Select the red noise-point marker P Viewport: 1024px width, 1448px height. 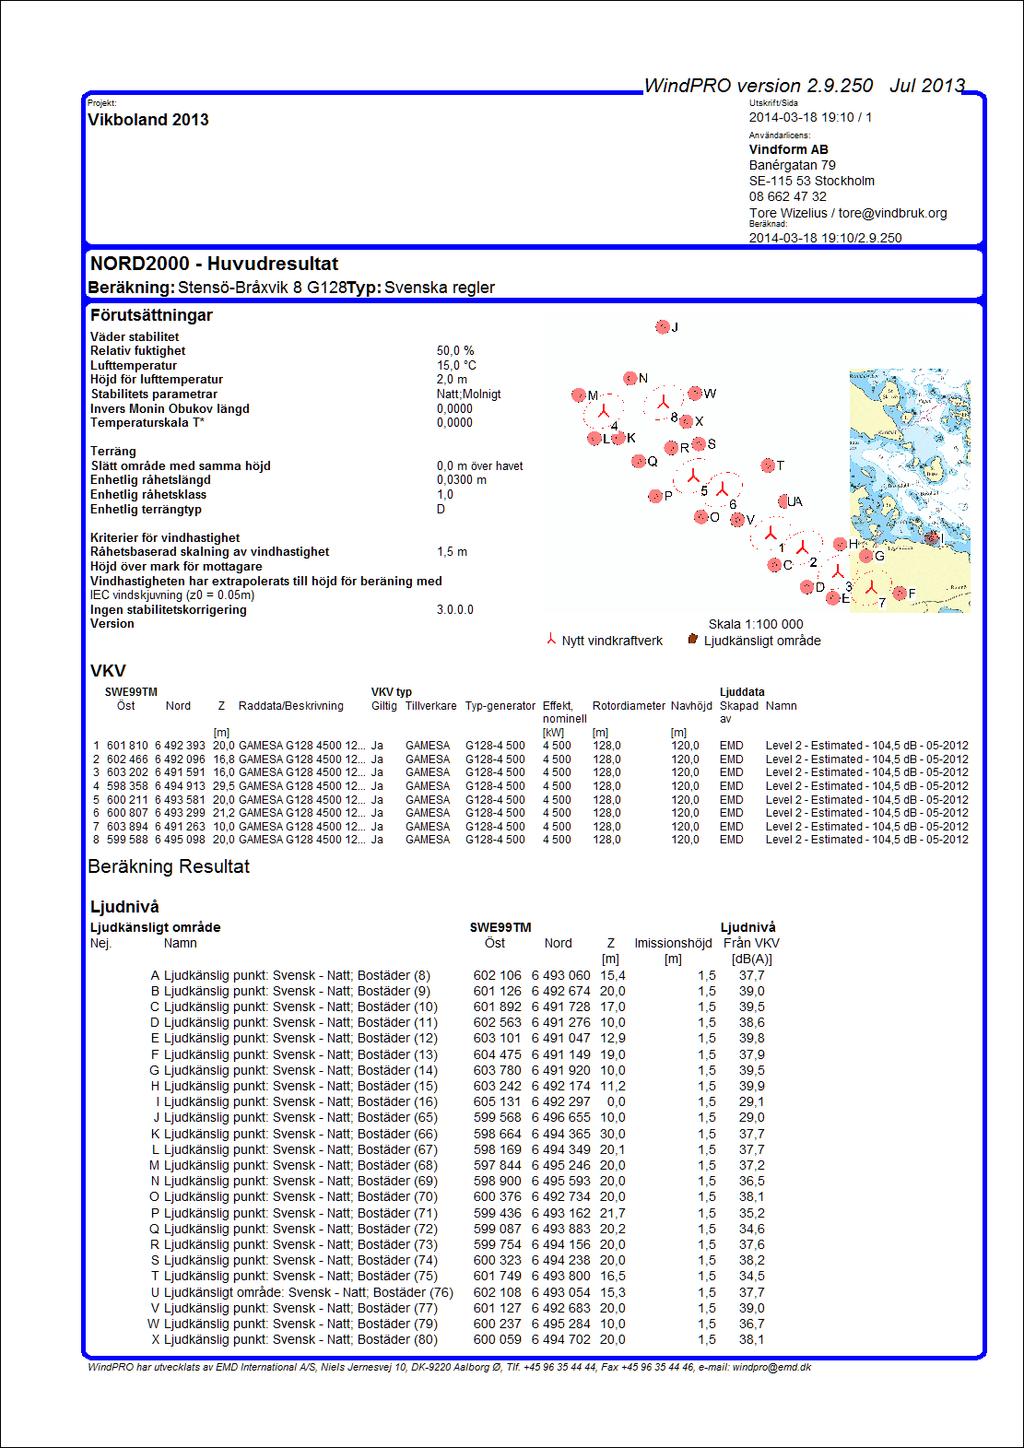click(655, 496)
